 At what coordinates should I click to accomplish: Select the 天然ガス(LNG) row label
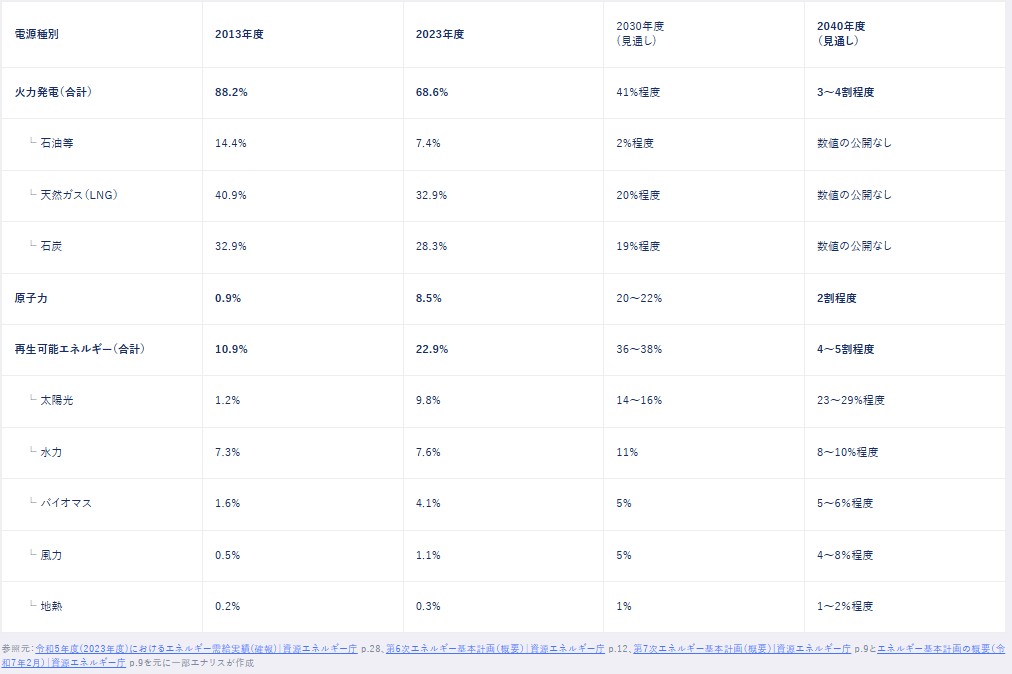point(79,195)
